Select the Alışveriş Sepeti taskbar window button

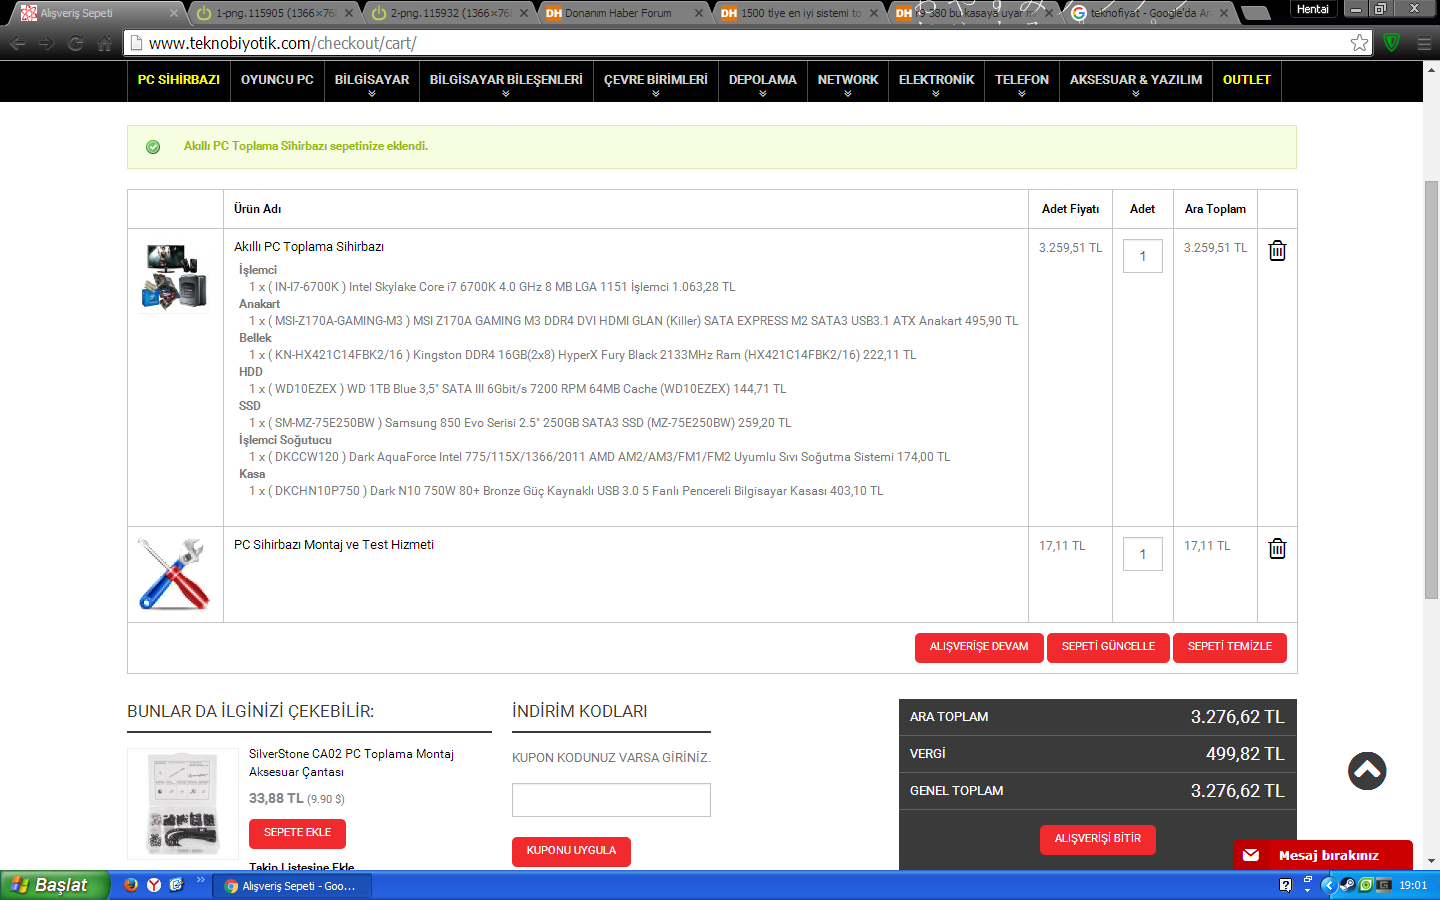click(292, 886)
